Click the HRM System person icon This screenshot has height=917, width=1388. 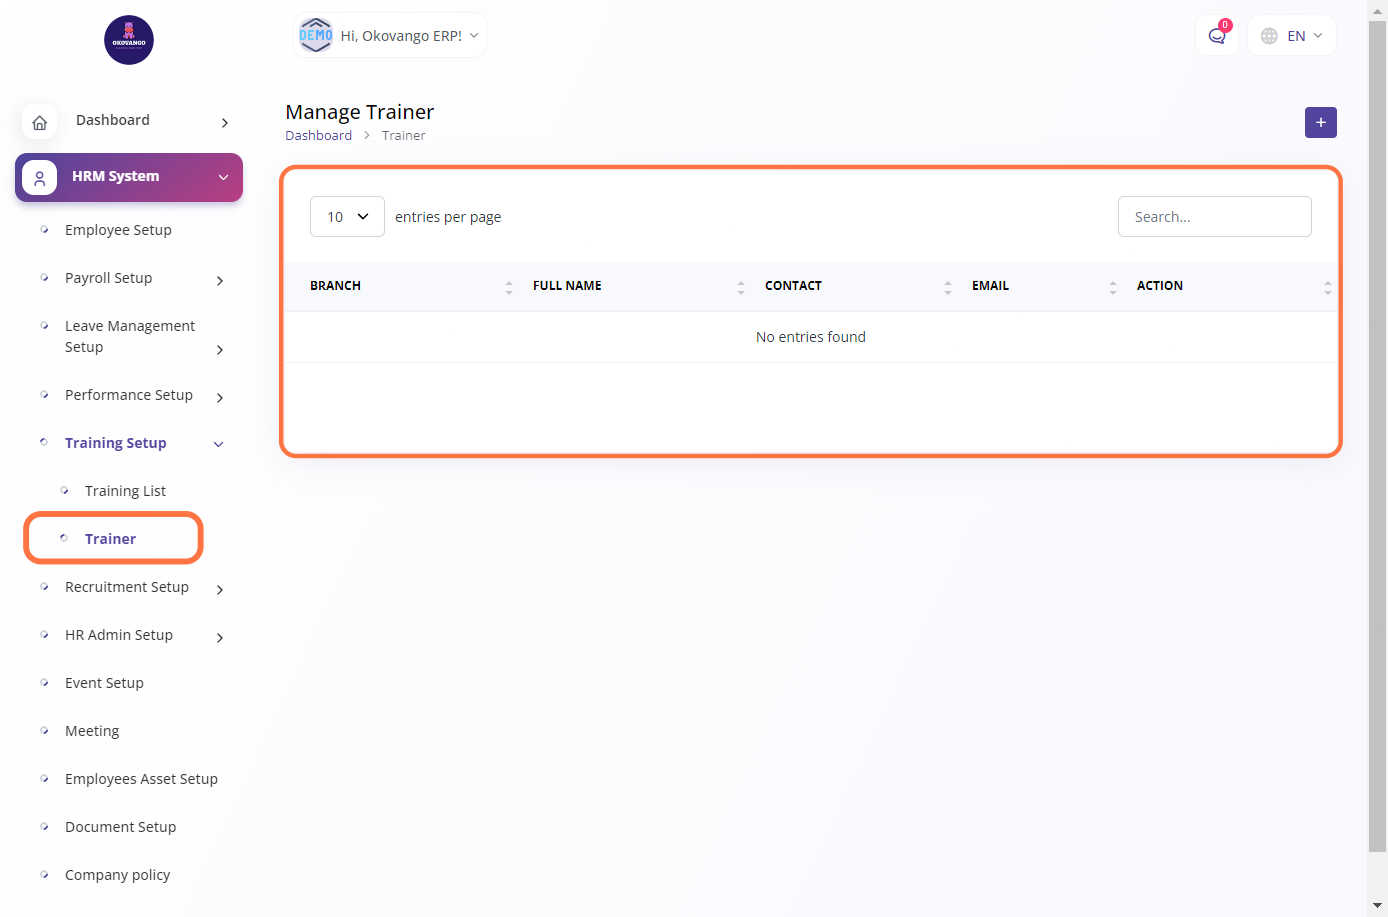pos(40,178)
